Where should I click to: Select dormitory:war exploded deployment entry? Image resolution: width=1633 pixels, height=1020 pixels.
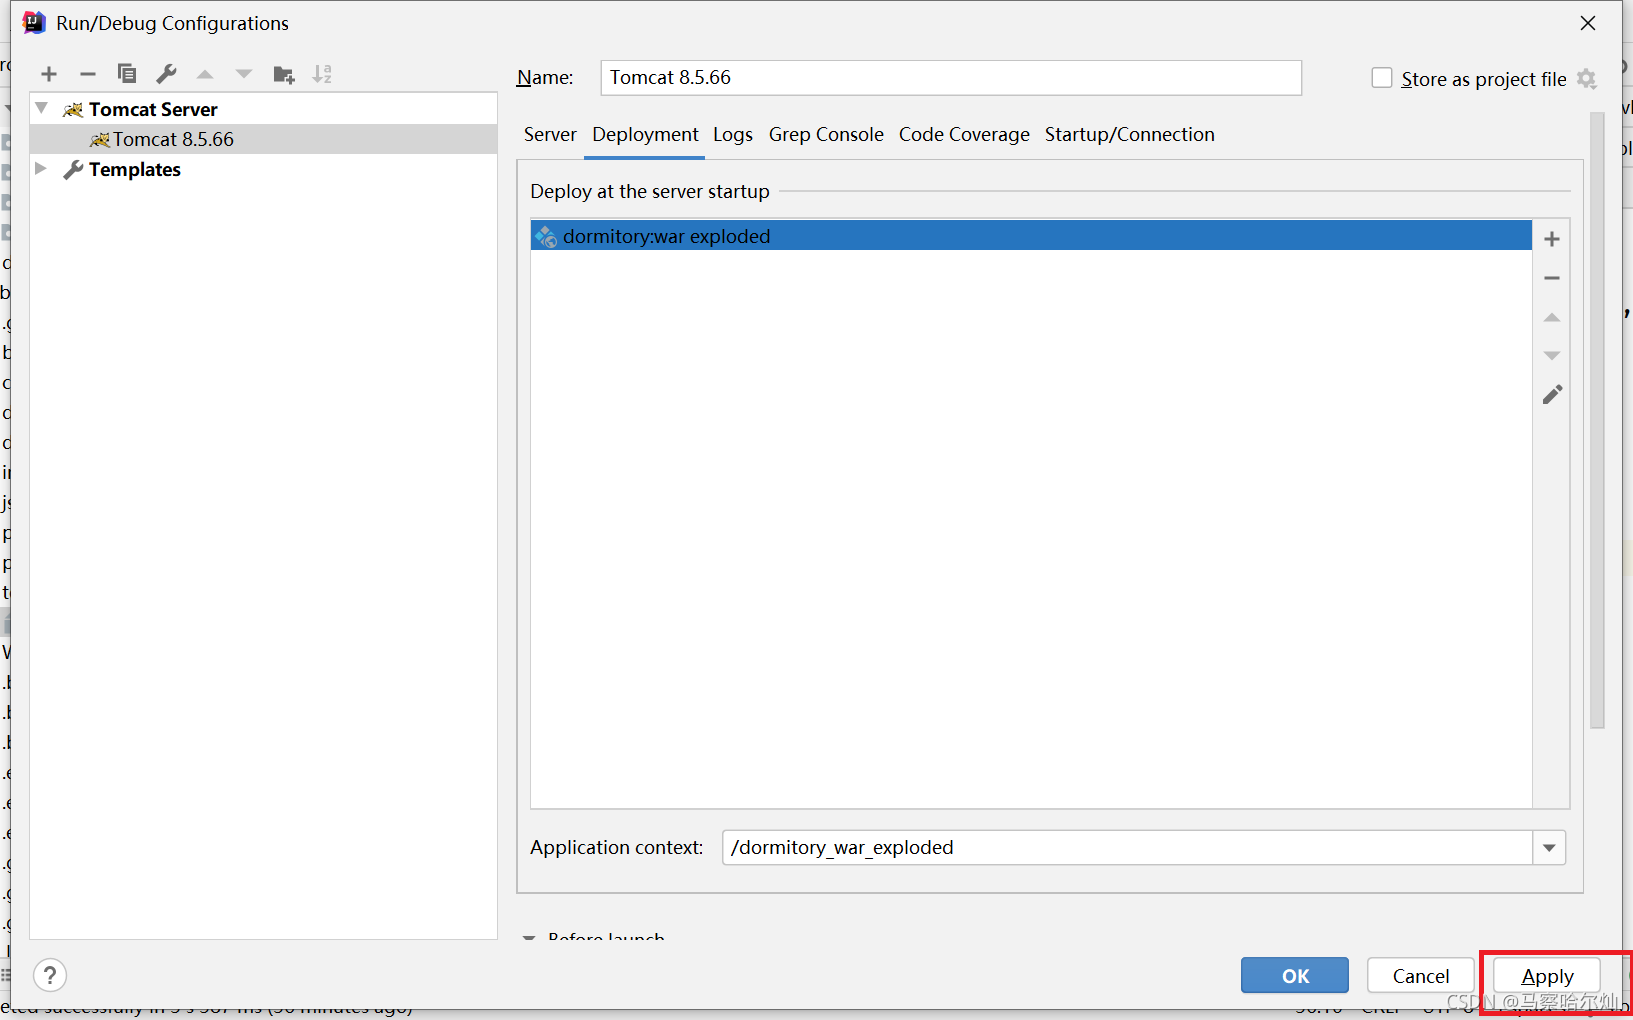[1031, 236]
